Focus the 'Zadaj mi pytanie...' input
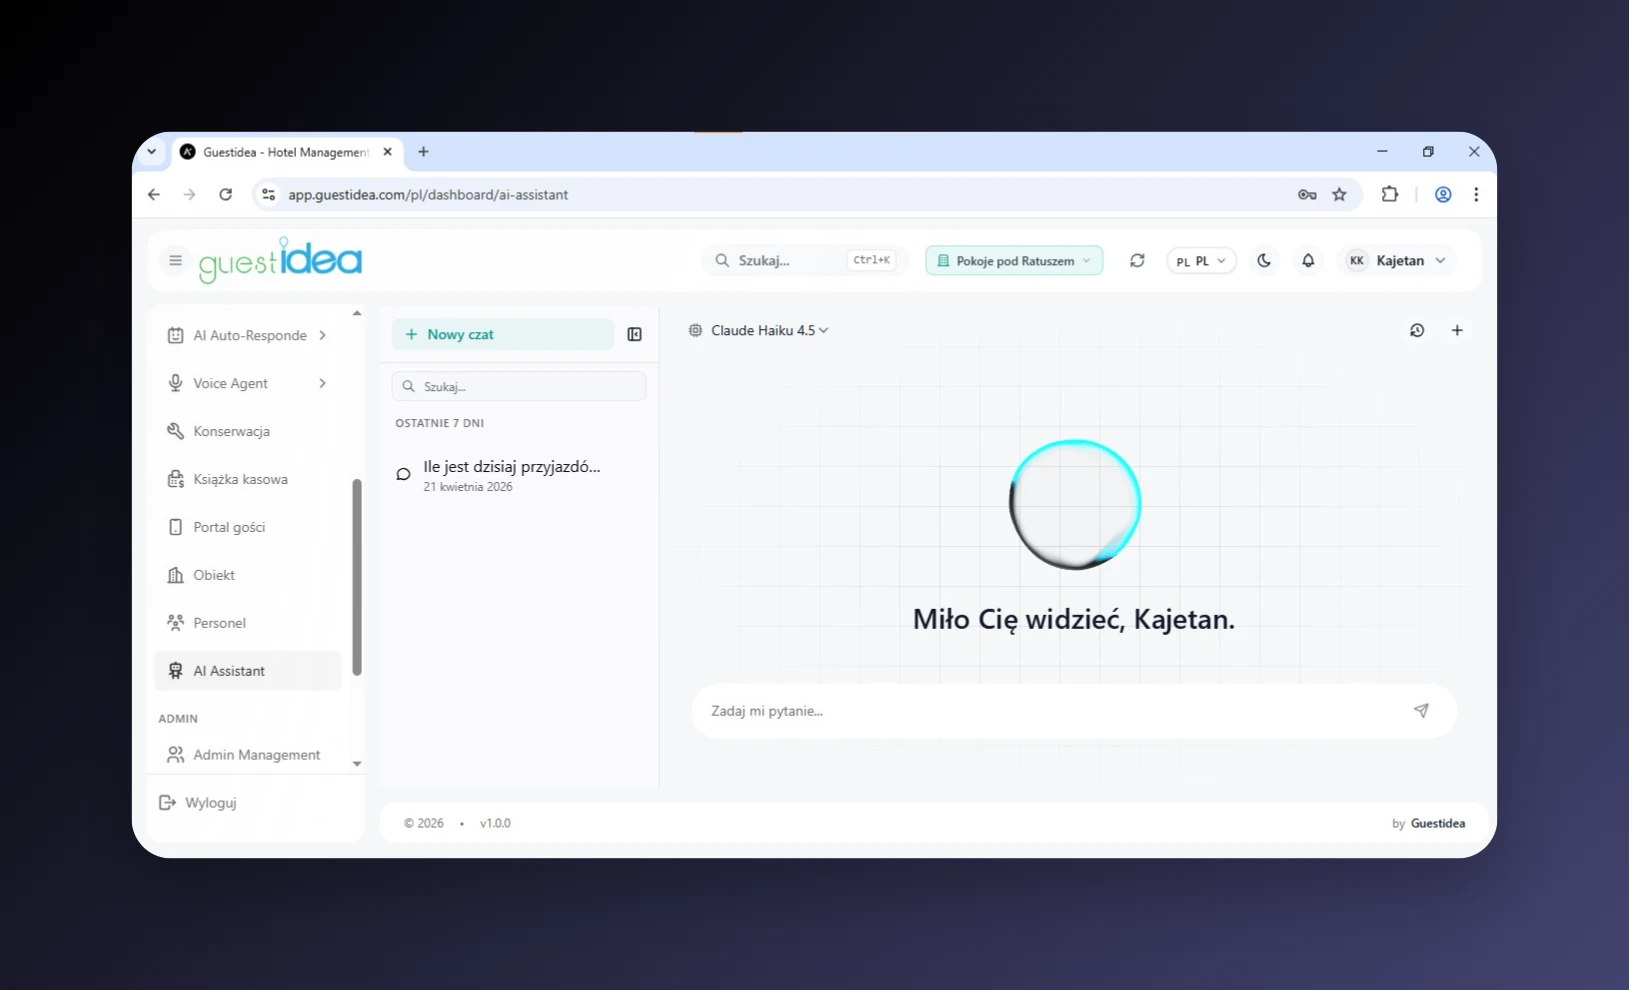 click(1050, 711)
